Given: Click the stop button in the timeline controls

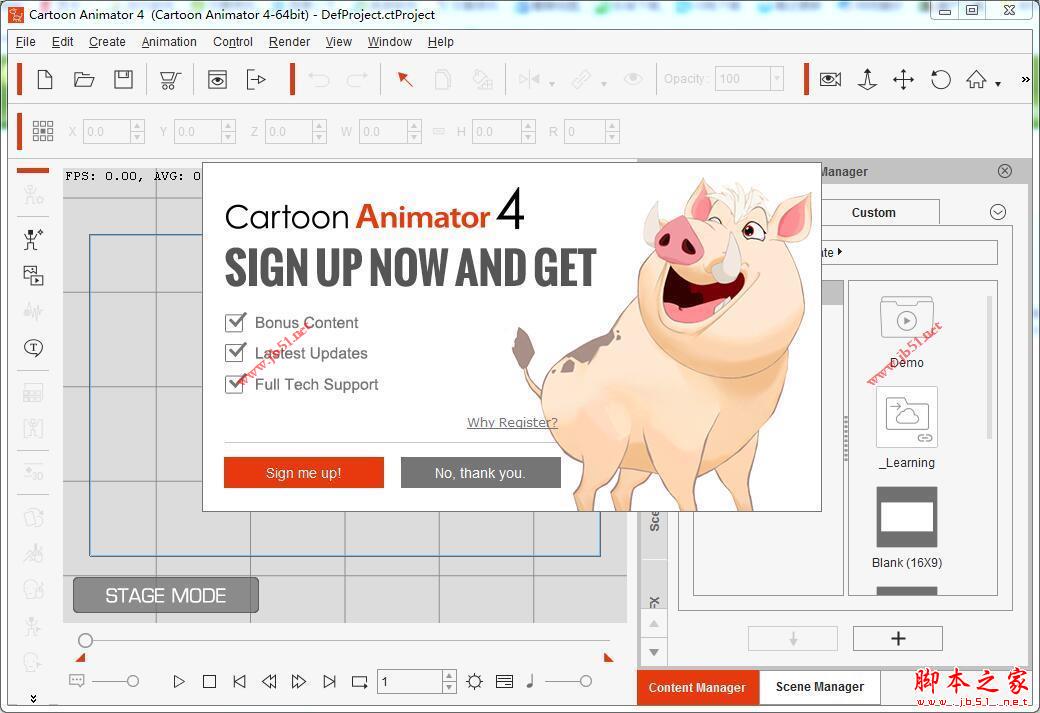Looking at the screenshot, I should (x=210, y=681).
